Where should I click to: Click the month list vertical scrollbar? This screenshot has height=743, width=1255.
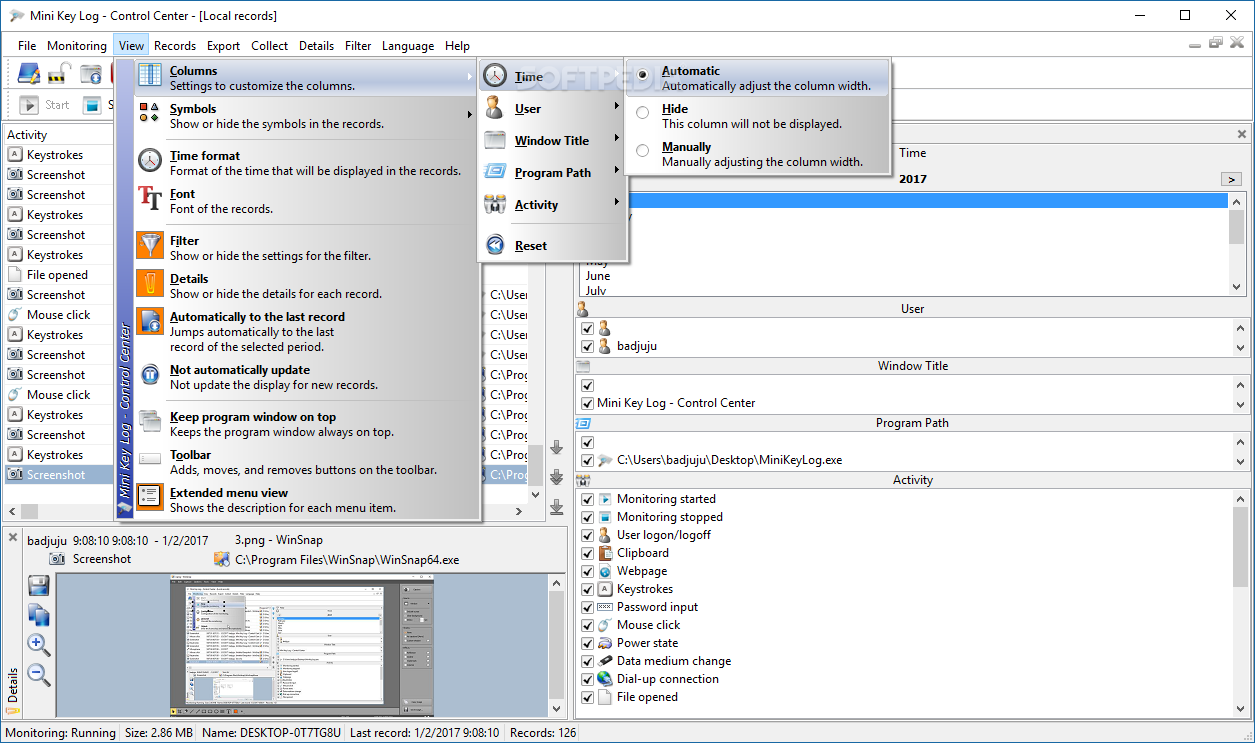pyautogui.click(x=1238, y=243)
